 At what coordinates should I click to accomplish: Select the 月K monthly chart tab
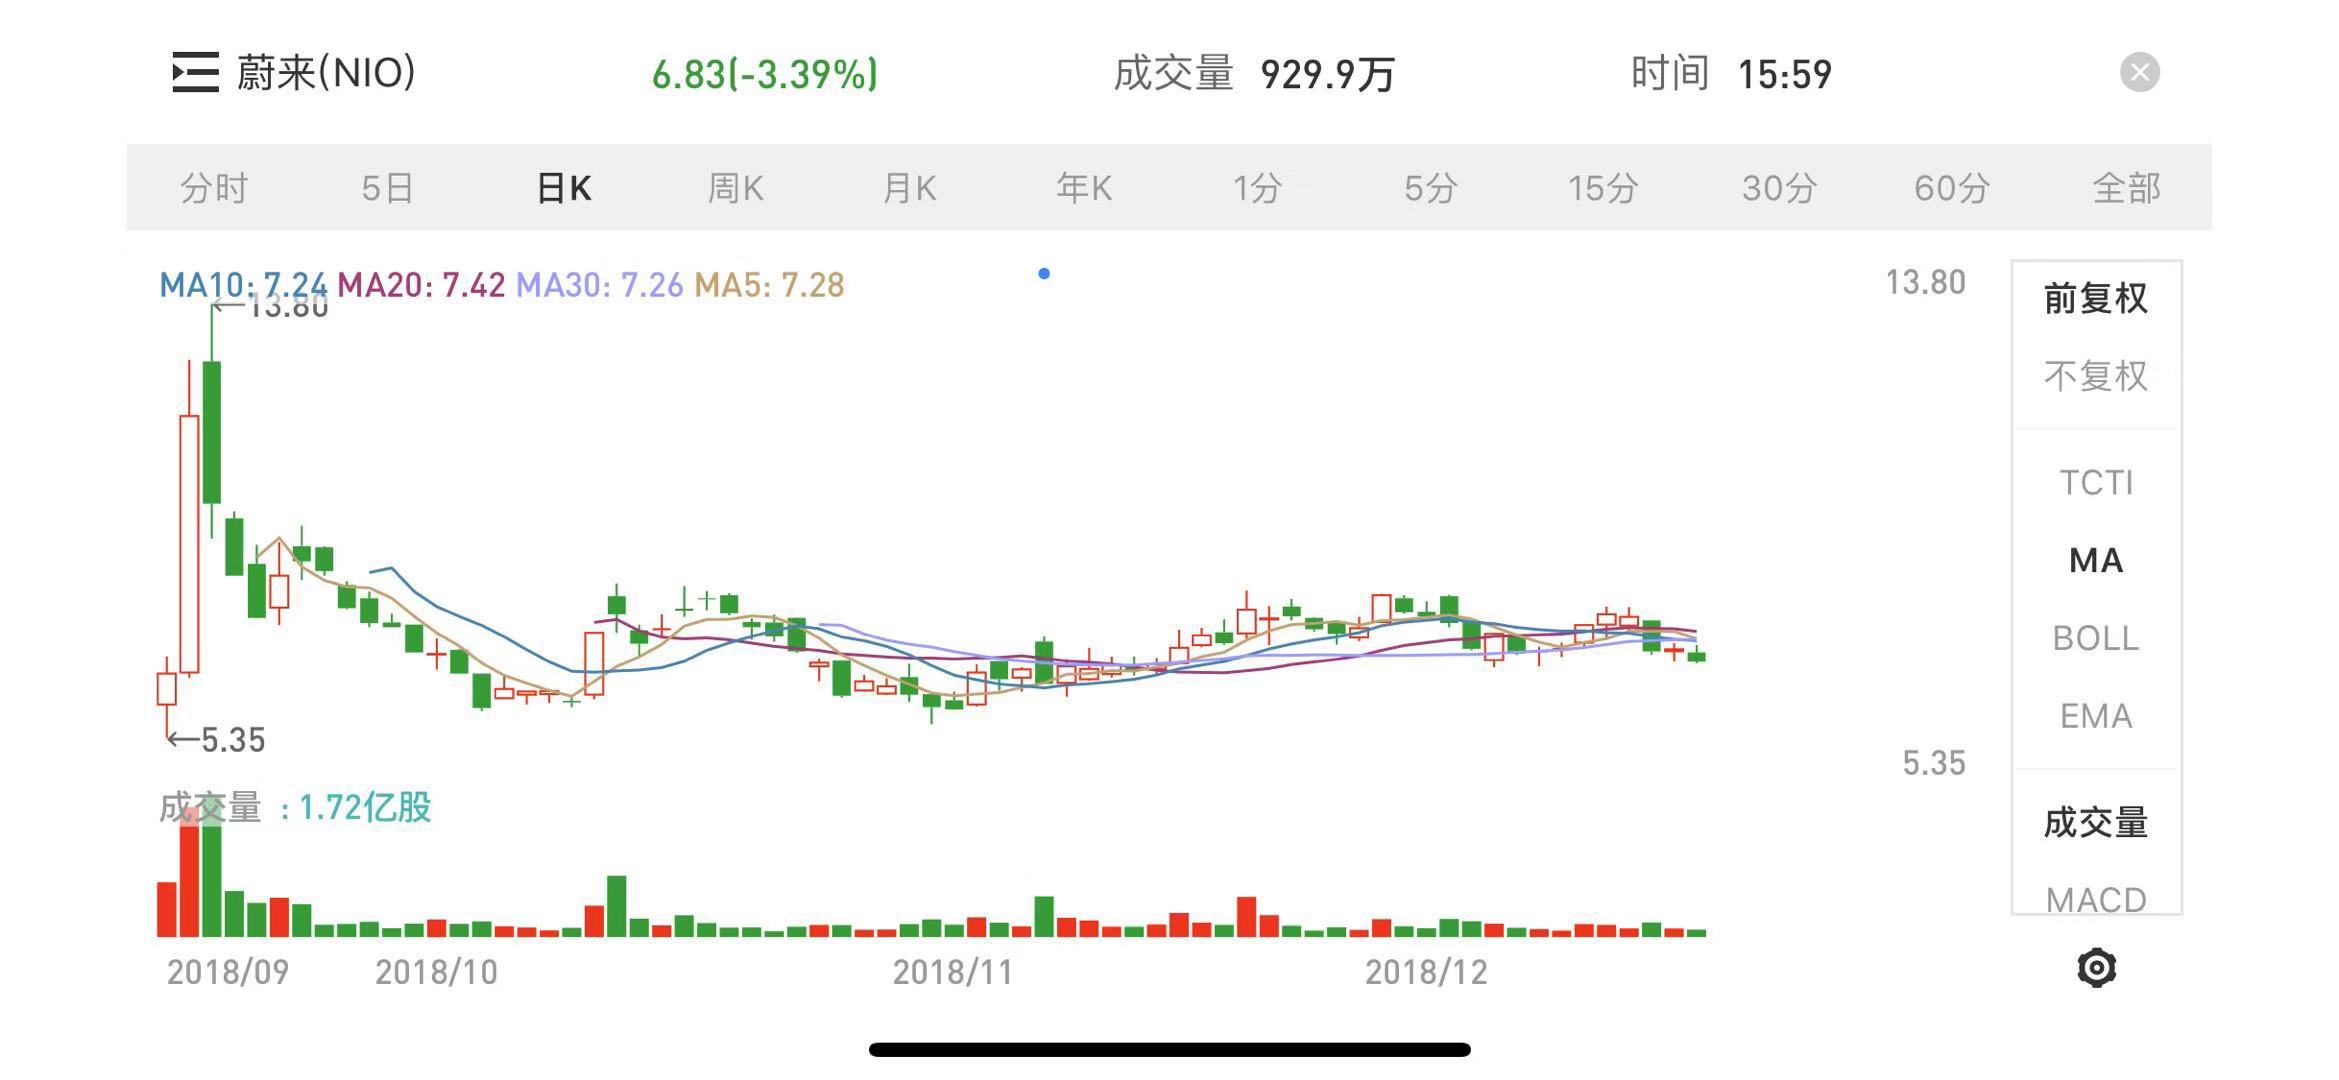point(909,188)
